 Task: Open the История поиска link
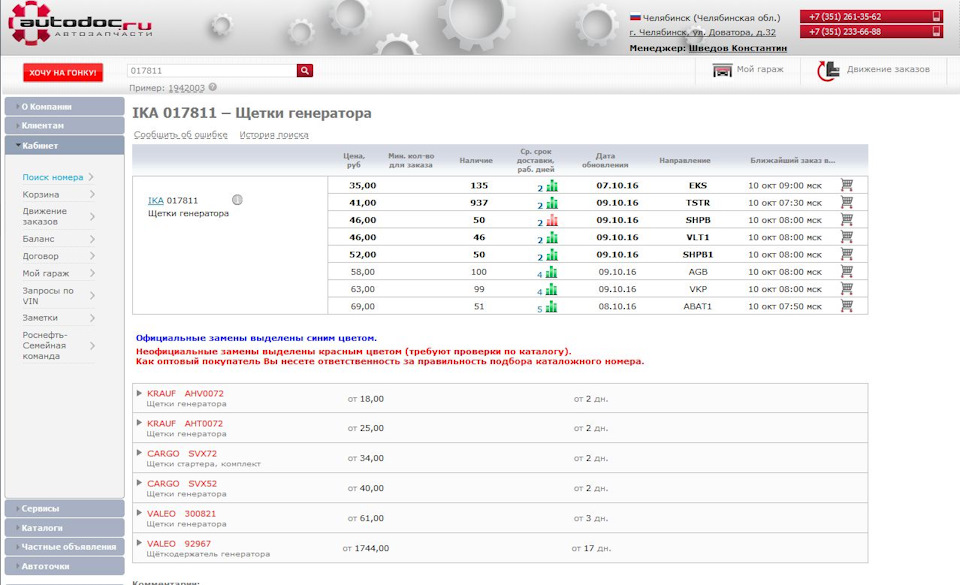[274, 135]
